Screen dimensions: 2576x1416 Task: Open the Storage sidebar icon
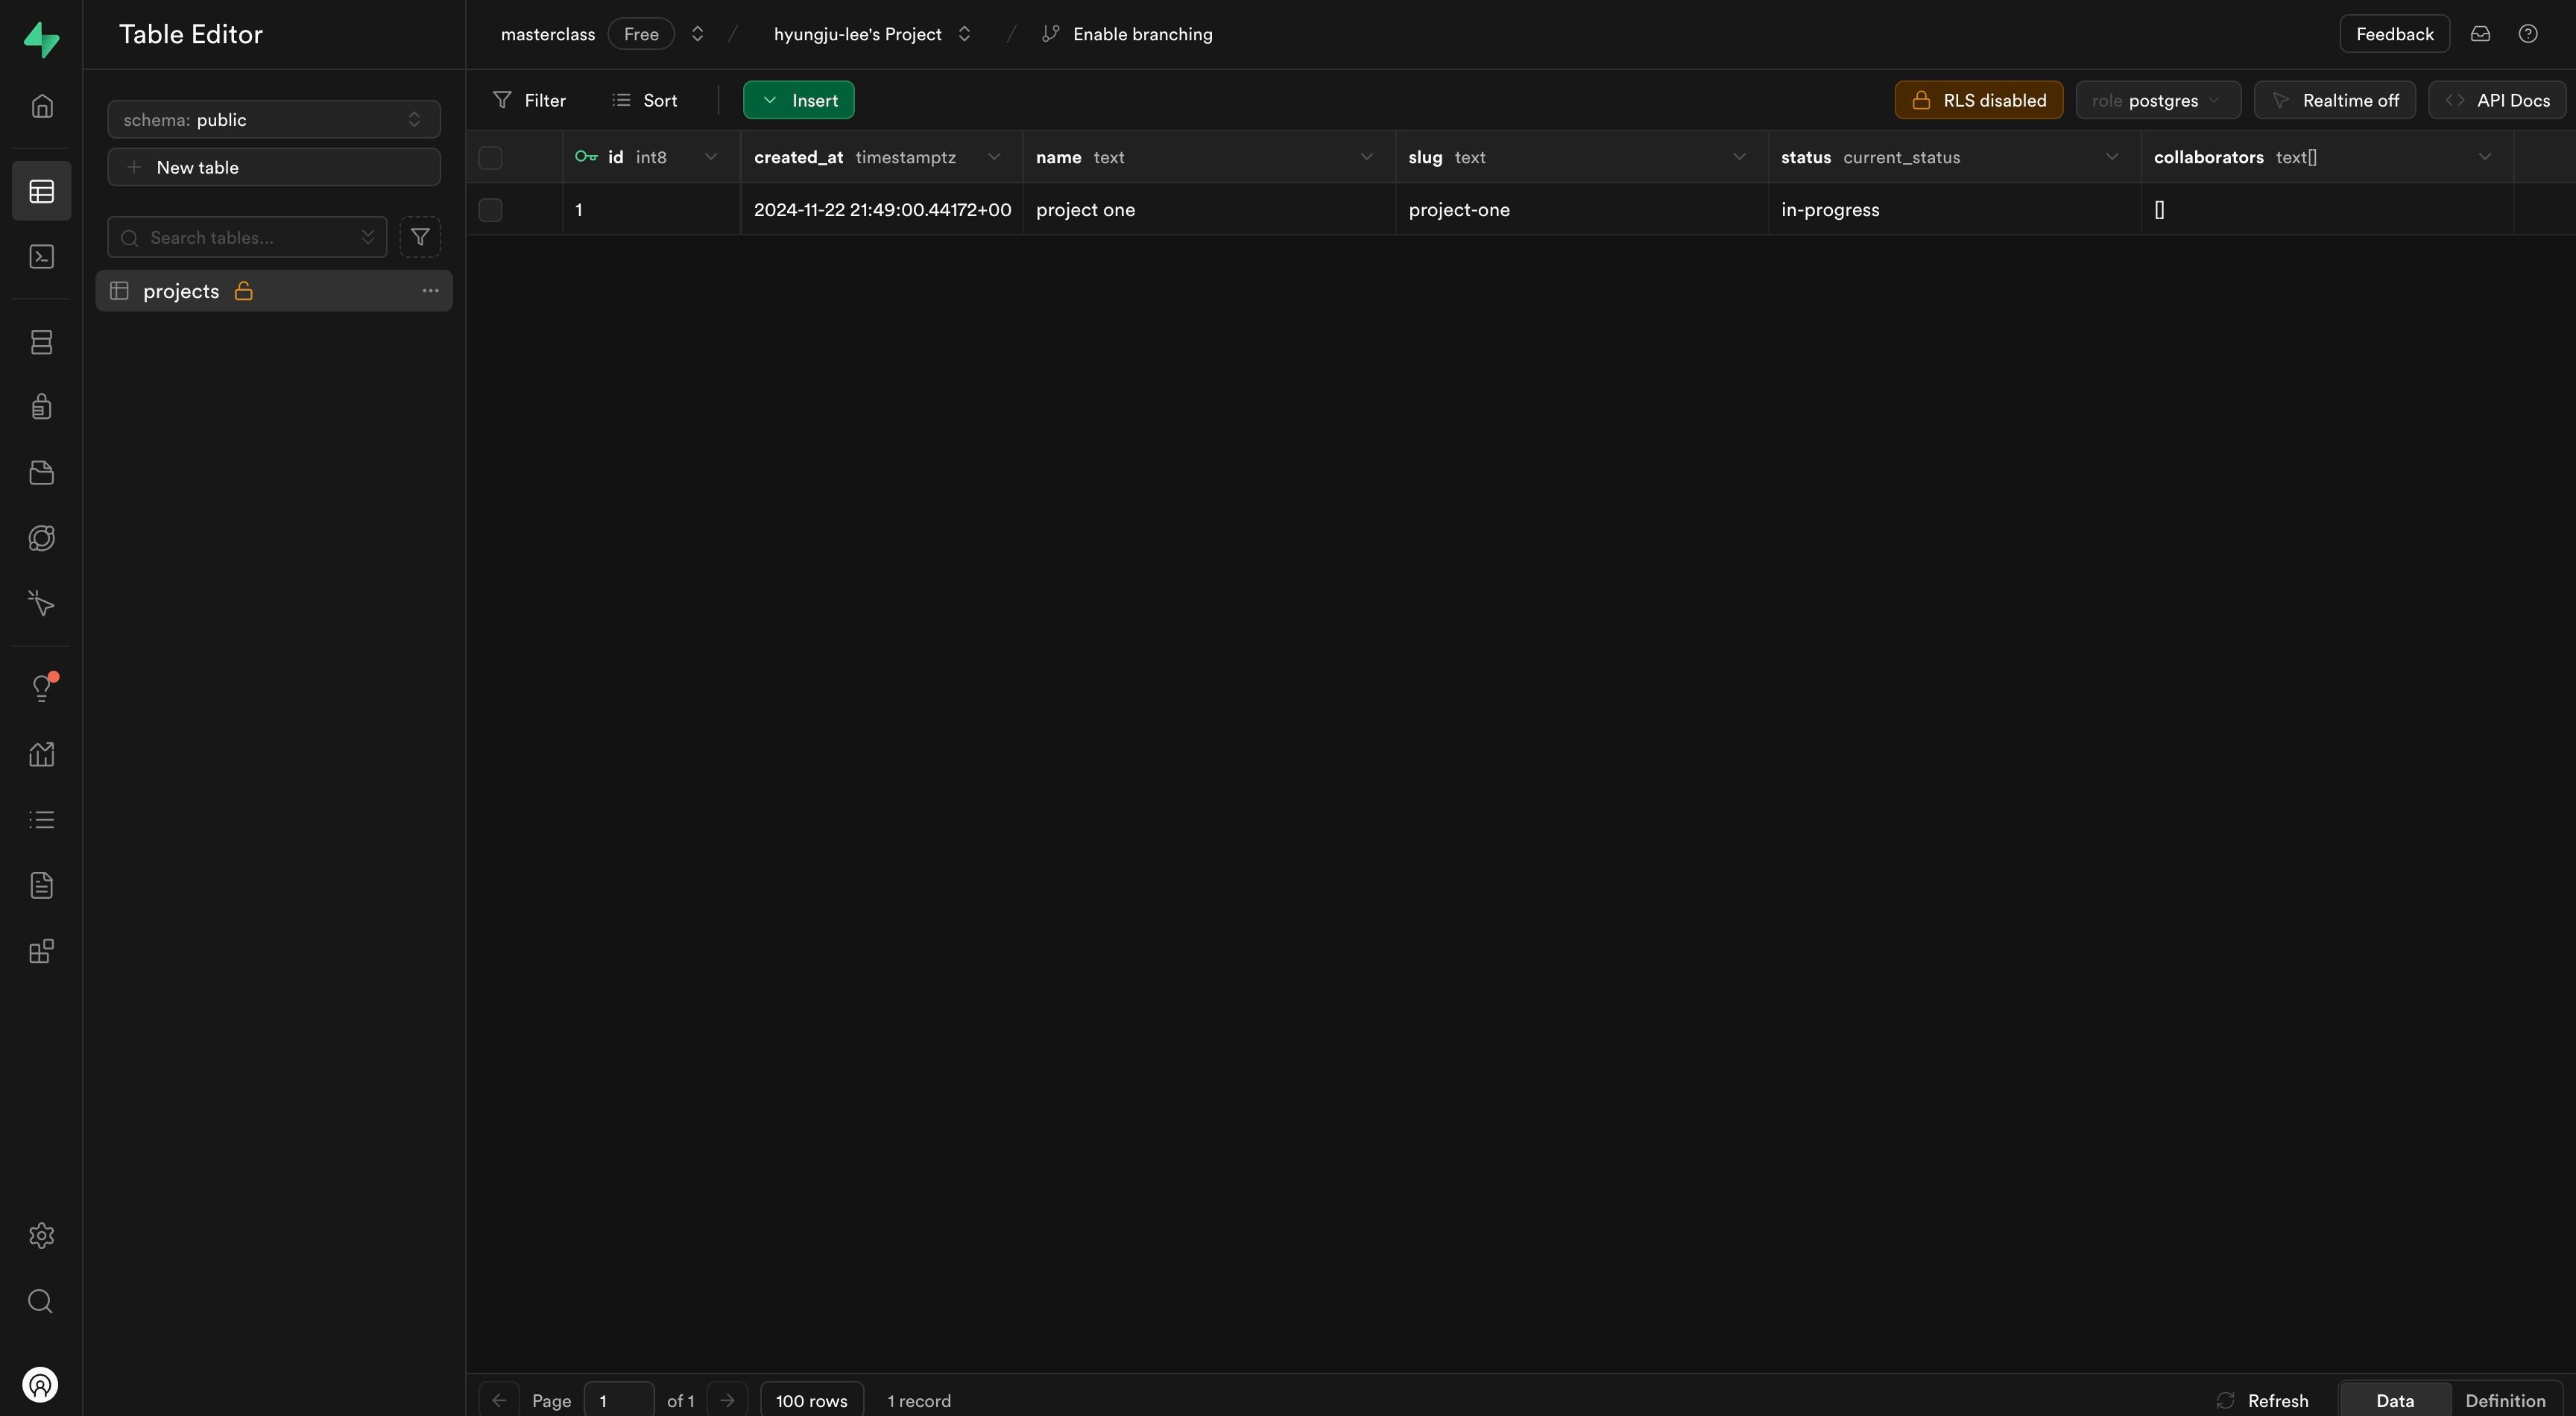pos(41,473)
